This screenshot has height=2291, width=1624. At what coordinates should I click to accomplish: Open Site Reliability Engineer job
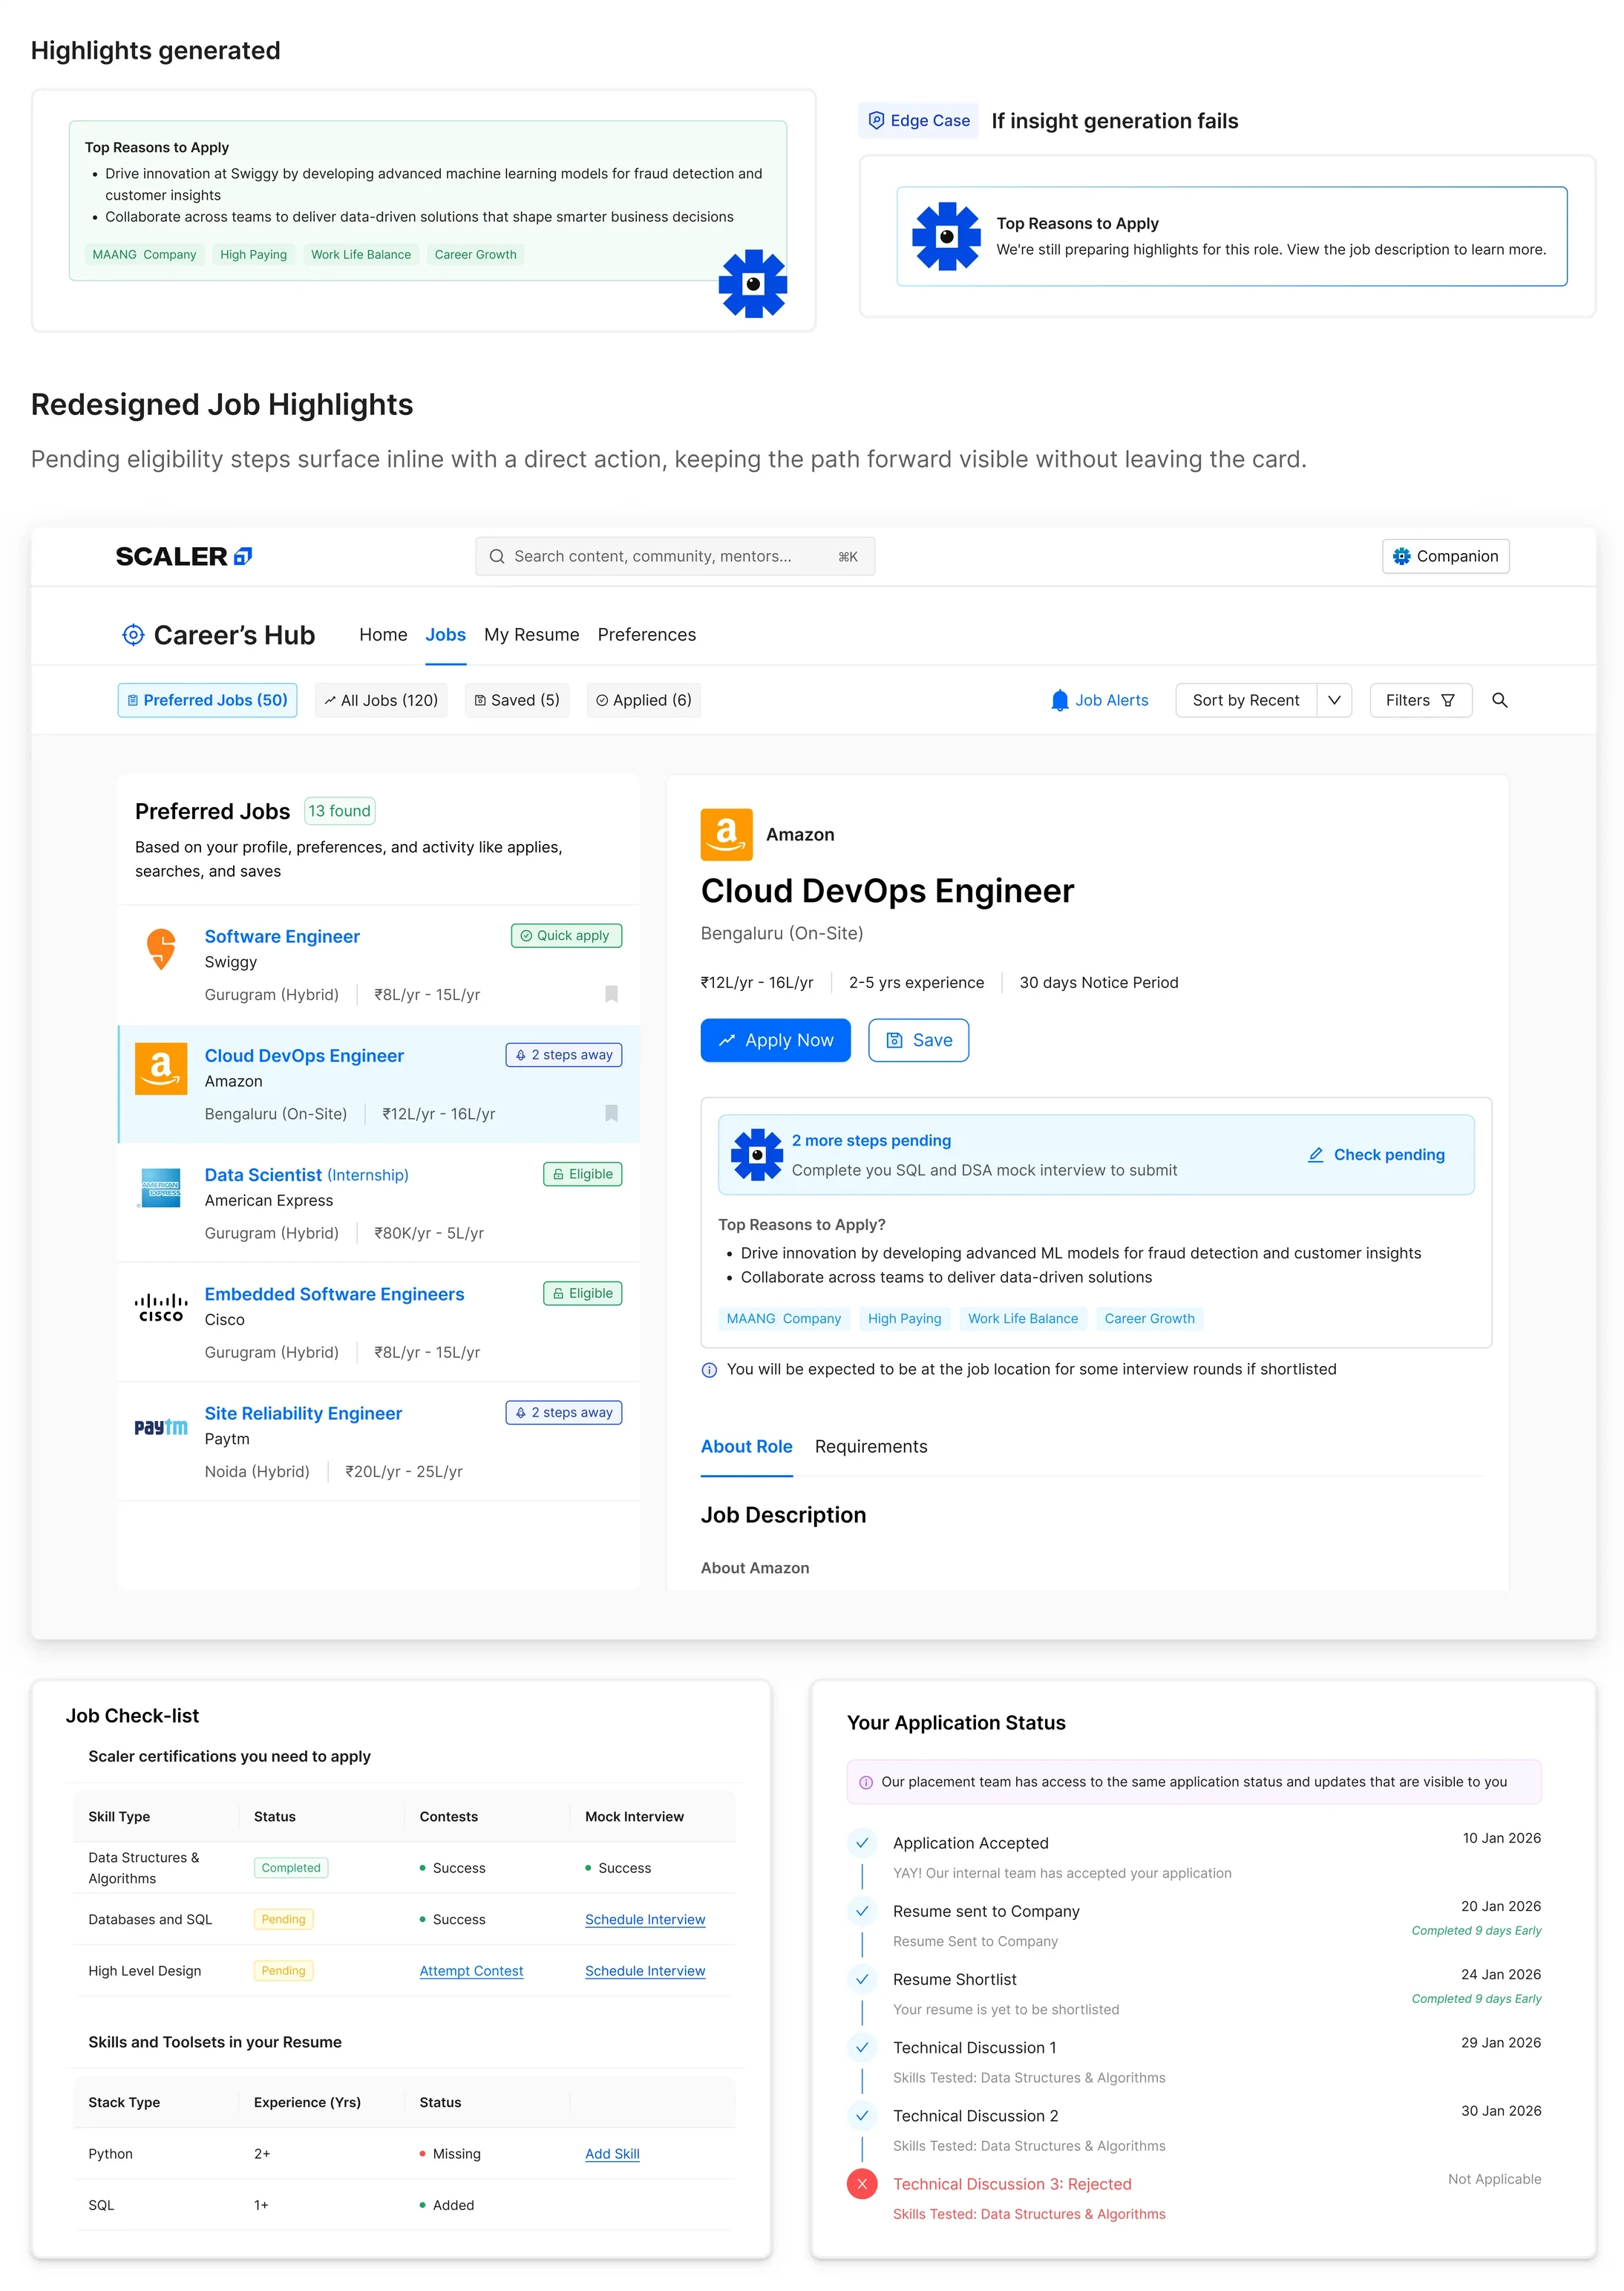(x=303, y=1412)
